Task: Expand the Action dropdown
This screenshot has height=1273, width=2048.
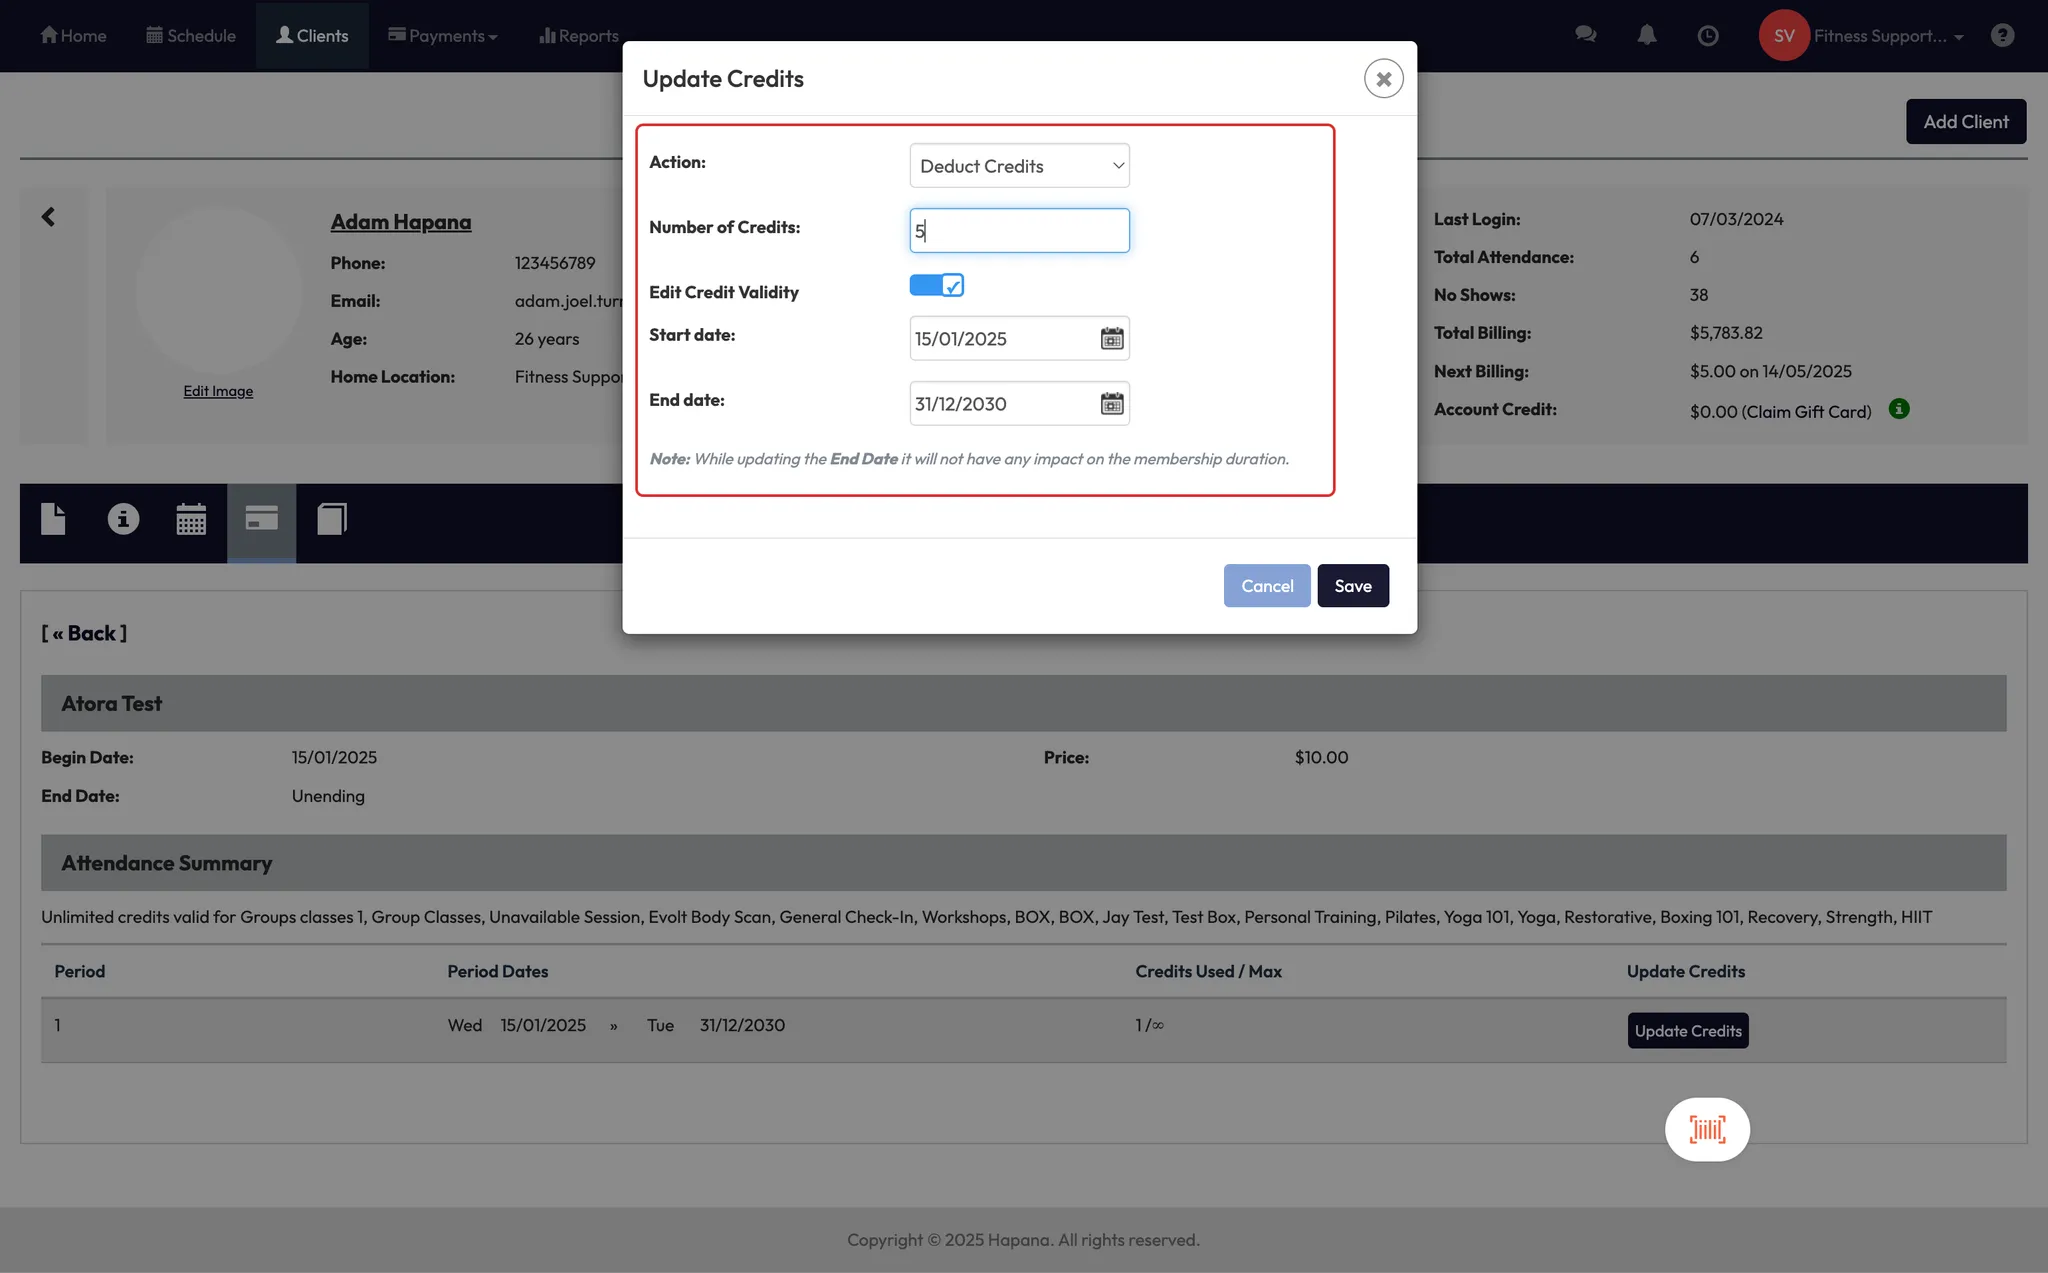Action: pyautogui.click(x=1019, y=166)
